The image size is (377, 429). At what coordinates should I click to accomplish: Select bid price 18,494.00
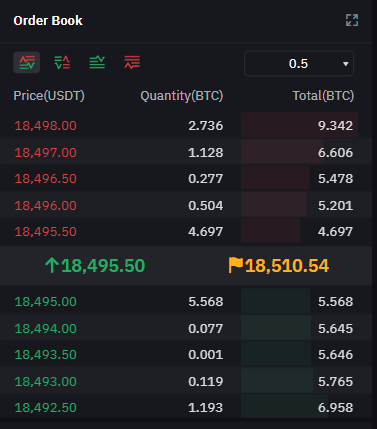point(46,328)
